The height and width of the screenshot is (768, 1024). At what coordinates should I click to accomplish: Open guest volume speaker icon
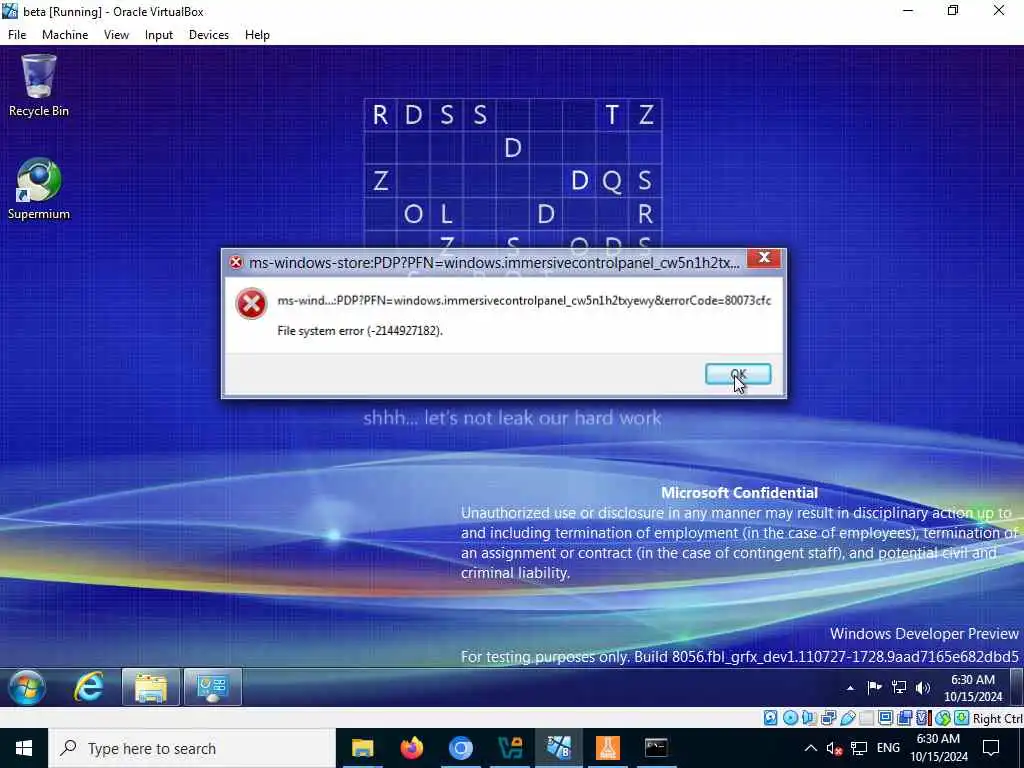pyautogui.click(x=923, y=687)
